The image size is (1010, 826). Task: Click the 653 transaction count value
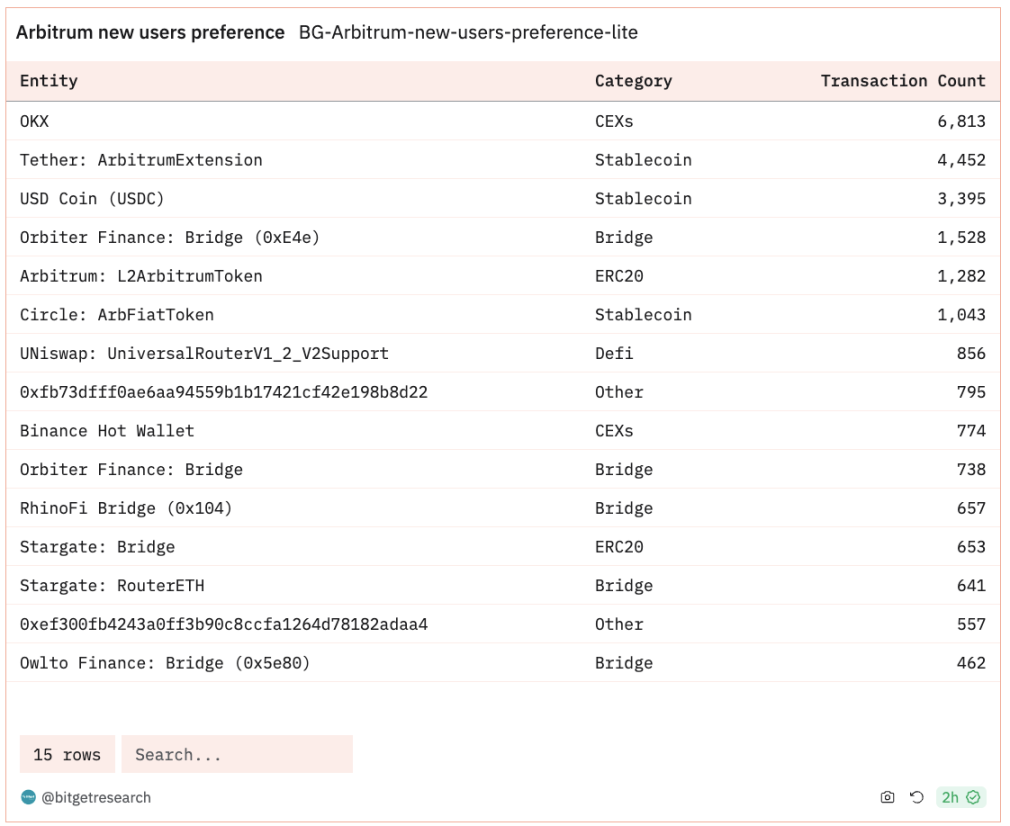(x=971, y=546)
